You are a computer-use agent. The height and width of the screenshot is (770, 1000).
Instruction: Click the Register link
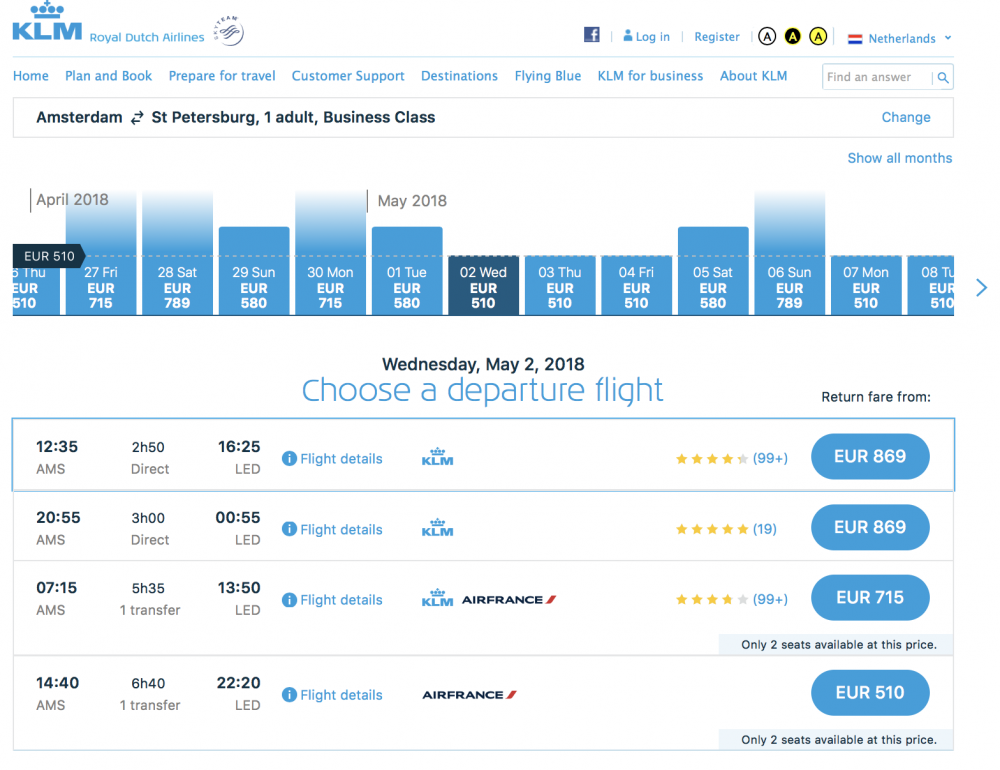[x=717, y=36]
